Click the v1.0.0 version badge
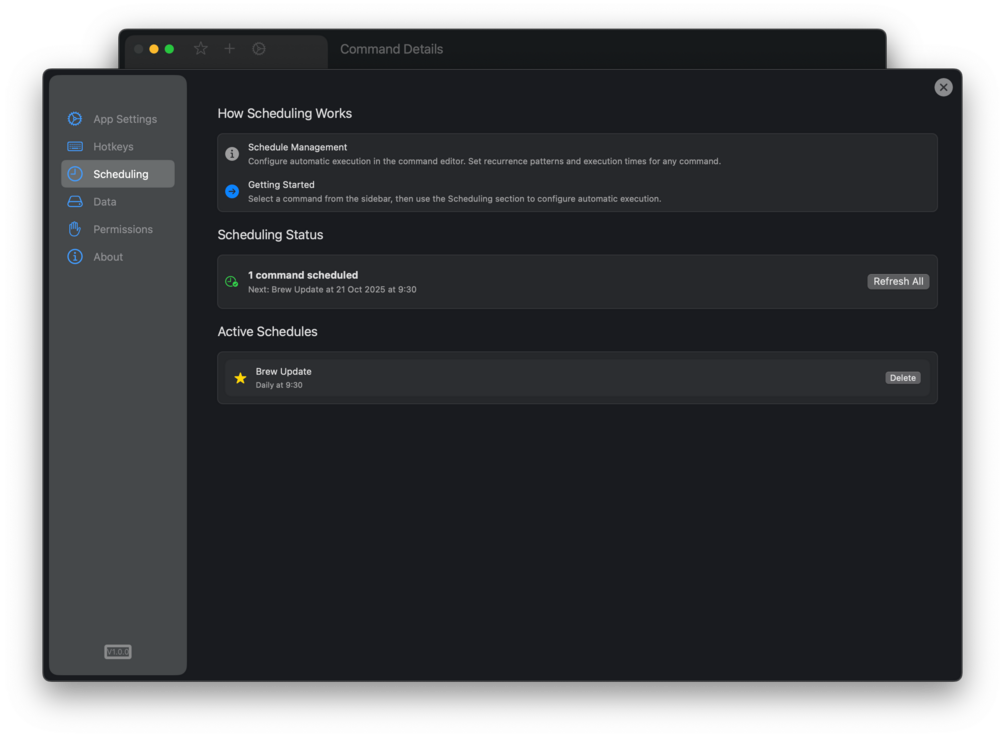The height and width of the screenshot is (738, 1005). [x=118, y=652]
